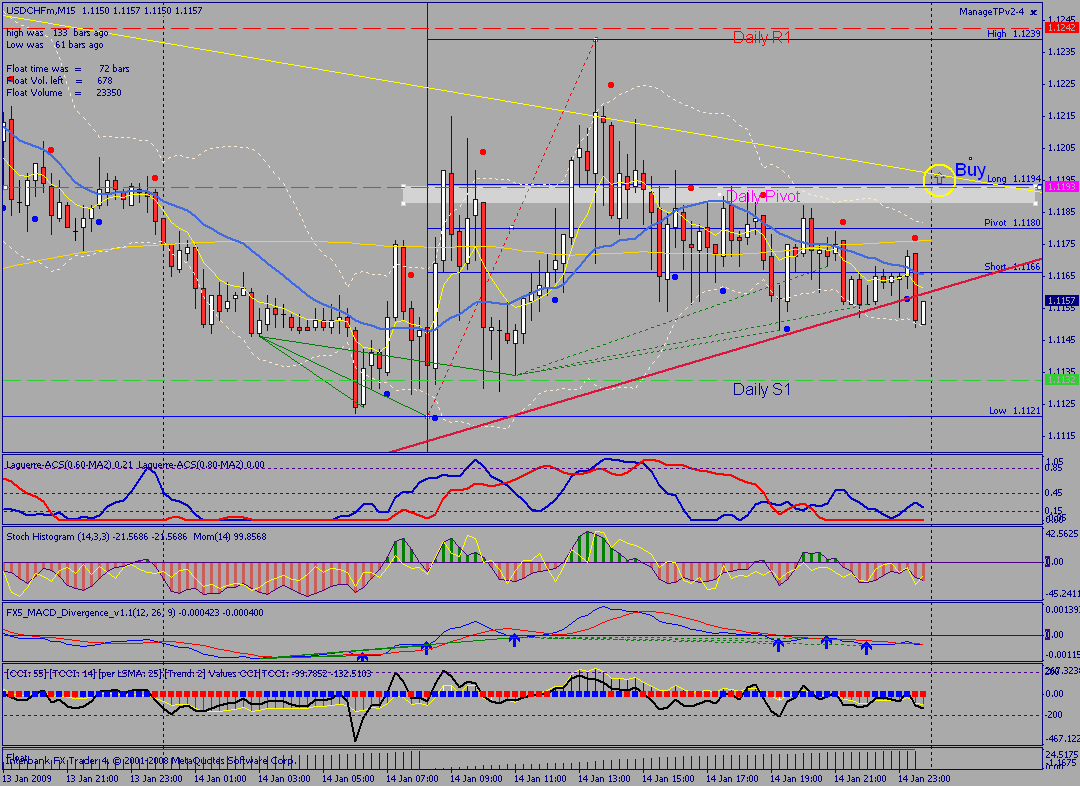The width and height of the screenshot is (1080, 786).
Task: Click the 1.1205 price axis label
Action: click(1061, 147)
